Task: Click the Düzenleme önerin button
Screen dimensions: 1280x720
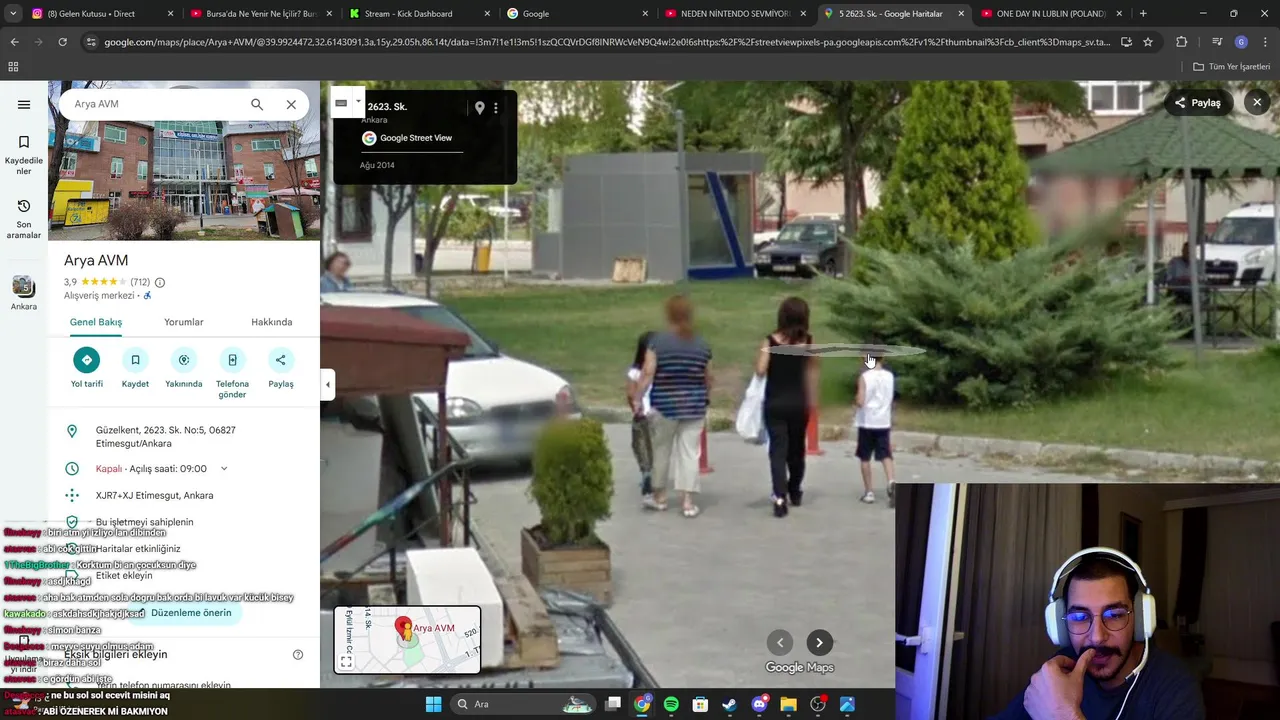Action: tap(191, 613)
